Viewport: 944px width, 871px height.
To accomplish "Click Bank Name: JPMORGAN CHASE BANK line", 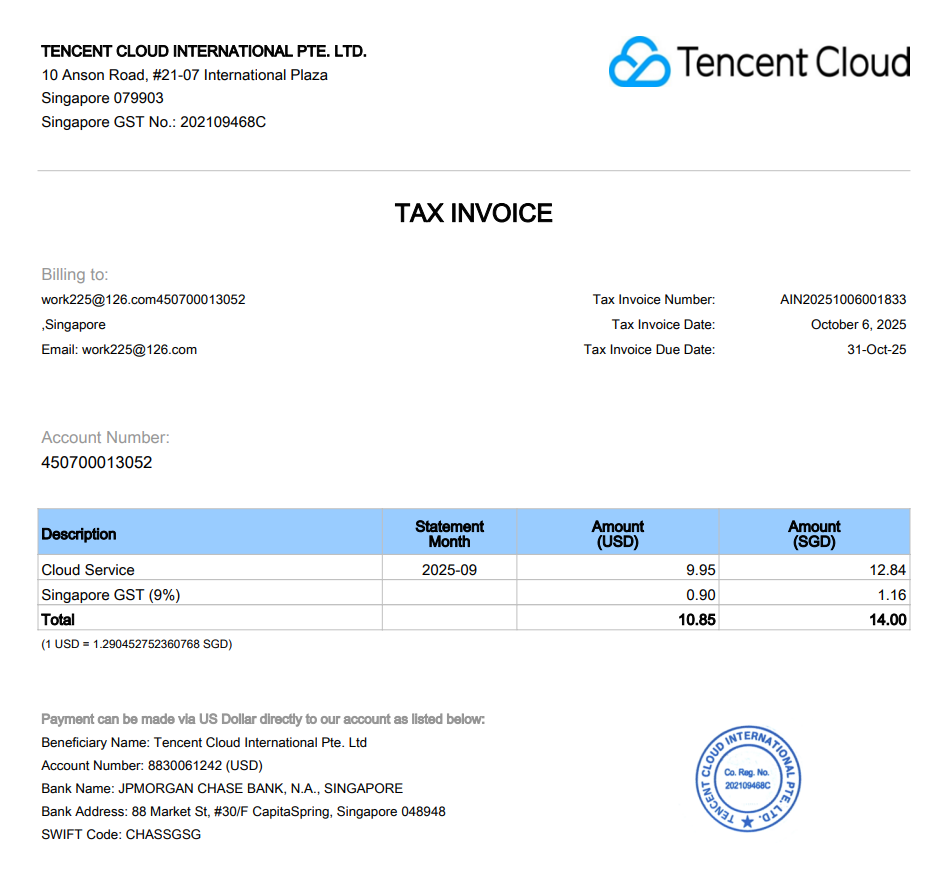I will pyautogui.click(x=222, y=789).
